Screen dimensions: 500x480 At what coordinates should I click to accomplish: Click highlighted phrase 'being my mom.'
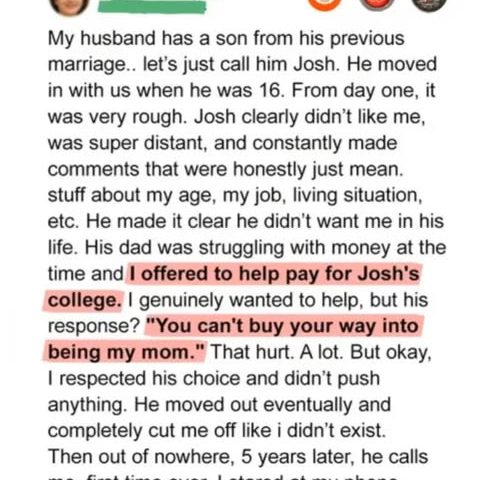(125, 352)
